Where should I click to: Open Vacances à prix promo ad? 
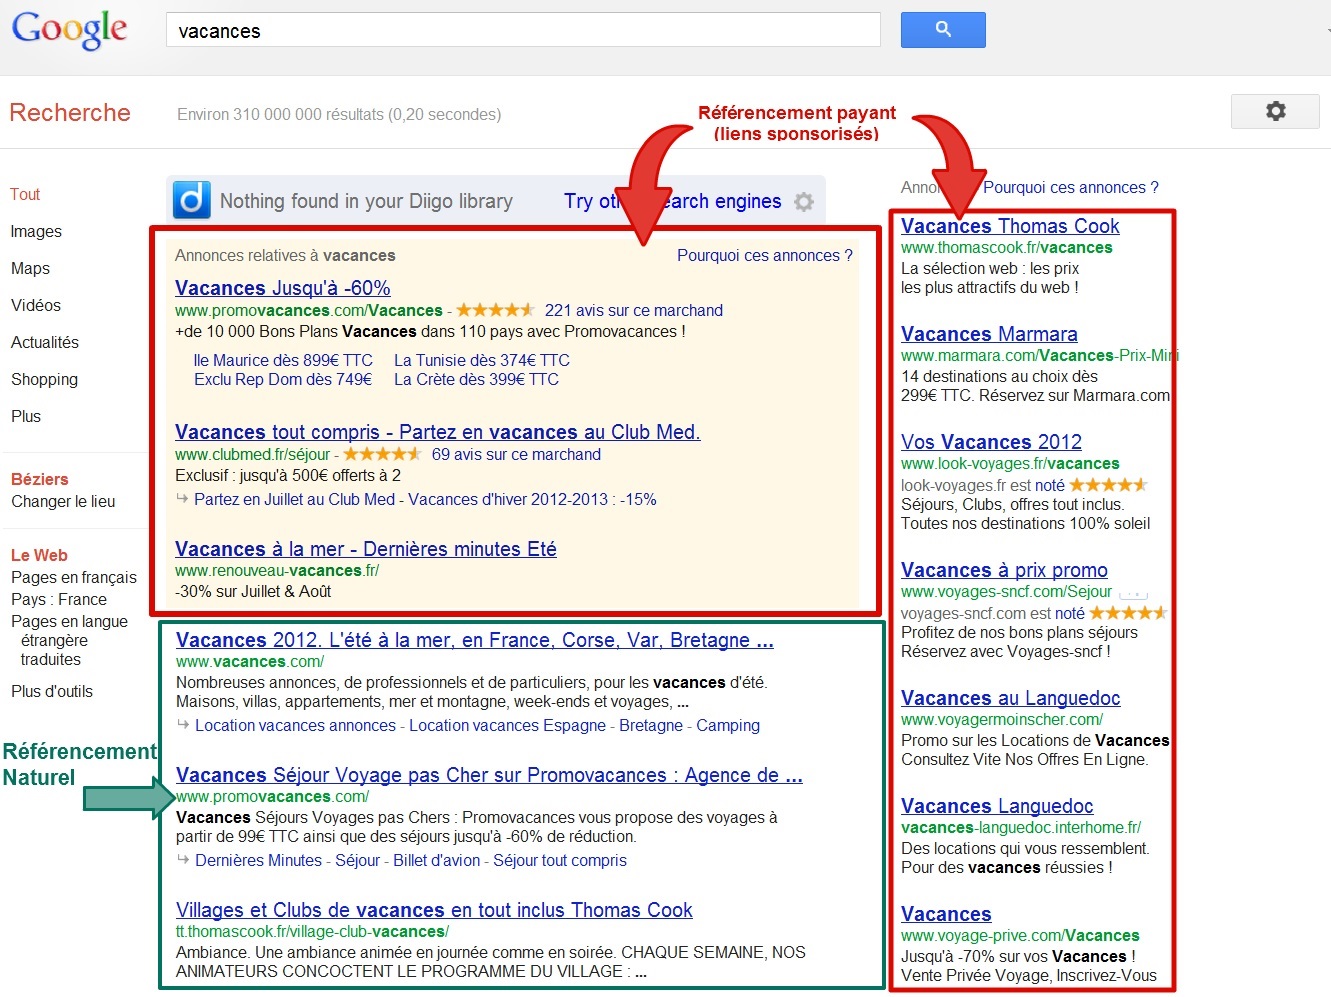pos(1004,570)
